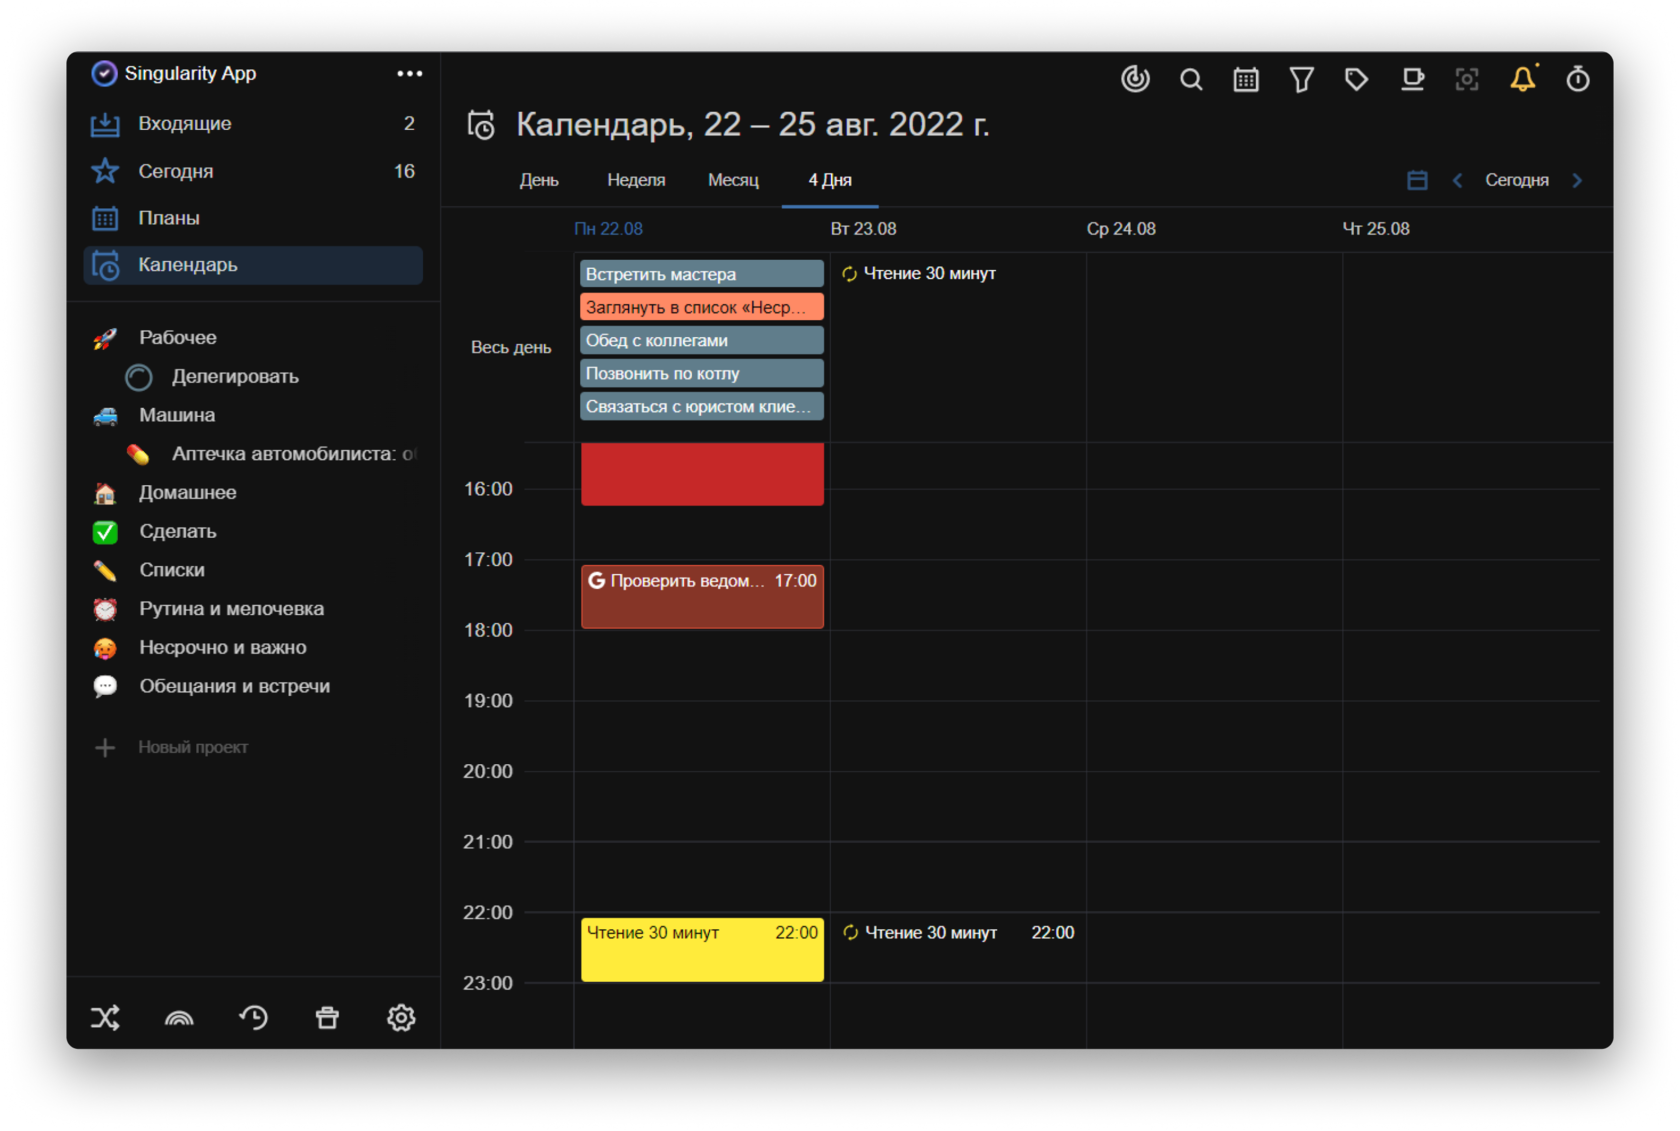Go to previous dates with left chevron
Viewport: 1680px width, 1131px height.
tap(1457, 180)
